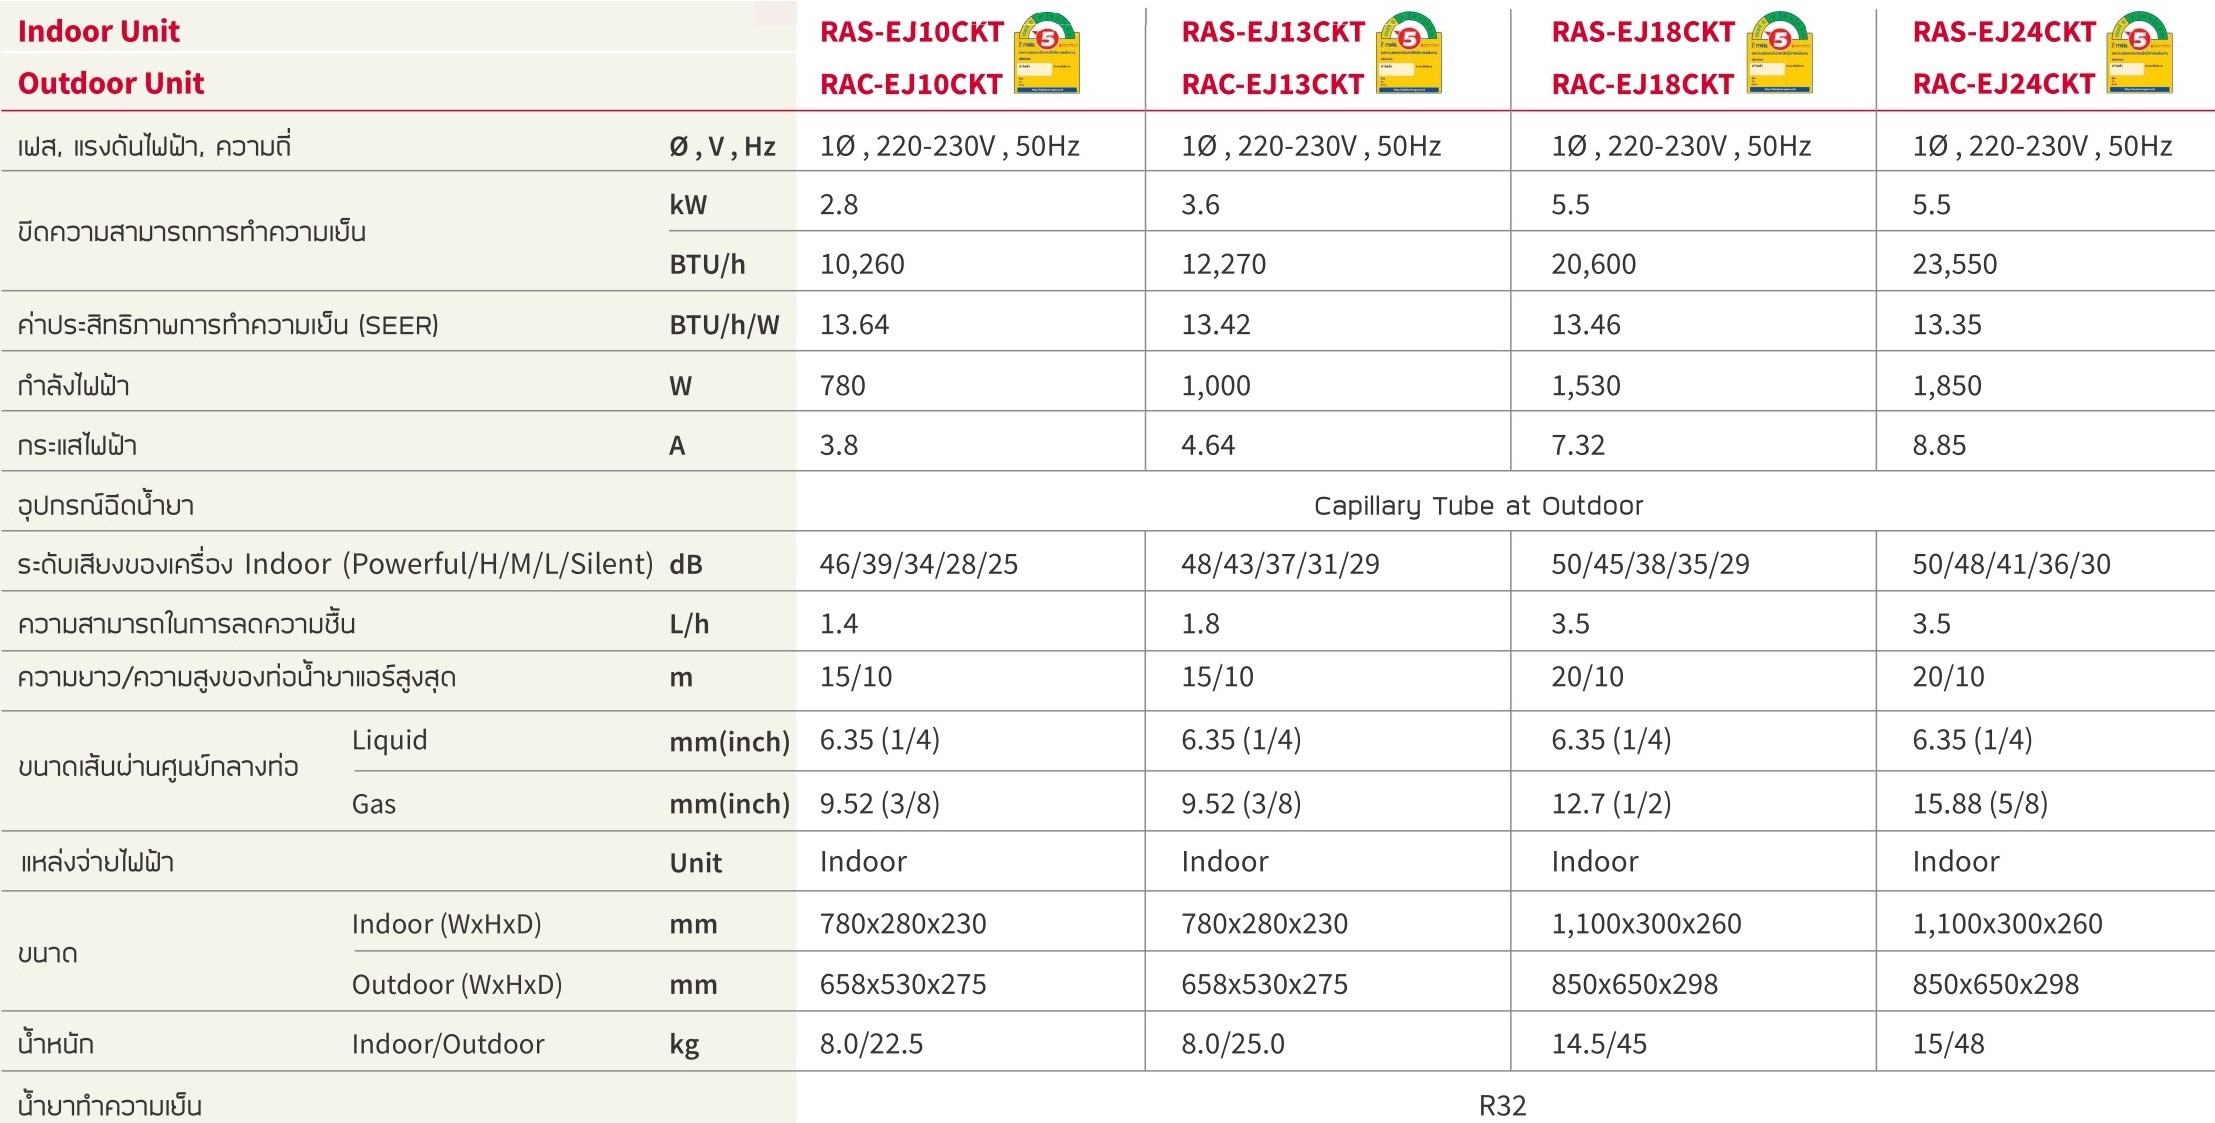Click refrigerant value R32

(x=1502, y=1106)
